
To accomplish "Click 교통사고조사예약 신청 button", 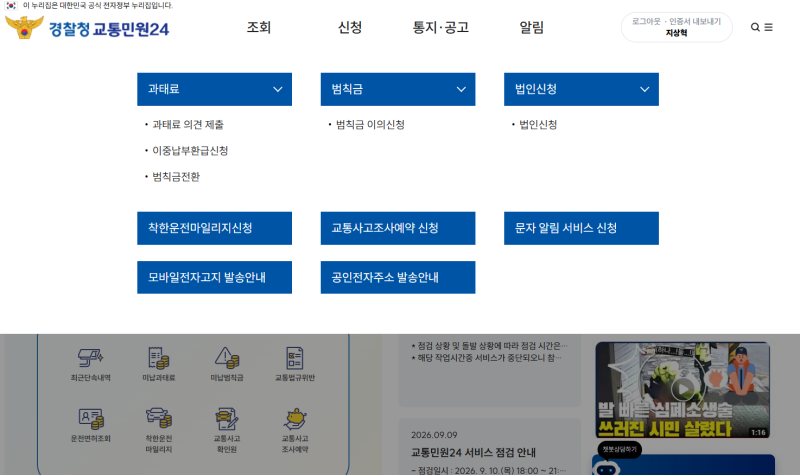I will tap(398, 228).
